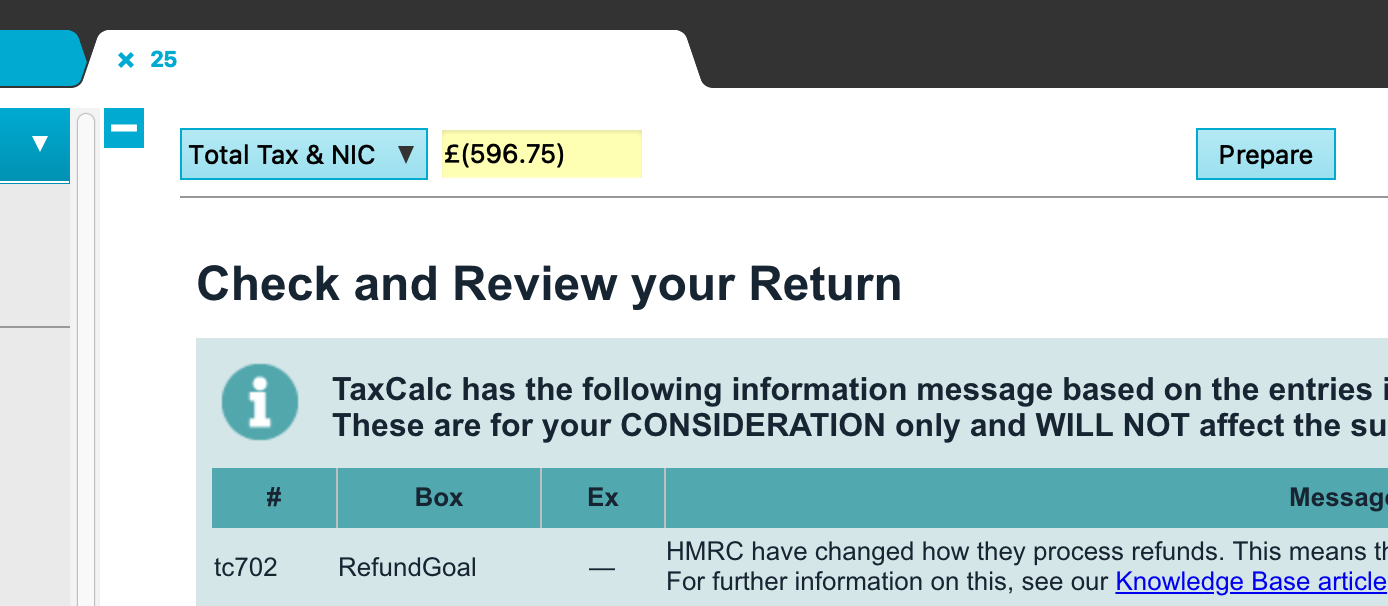Click the dash in the Ex column
The image size is (1388, 606).
602,568
